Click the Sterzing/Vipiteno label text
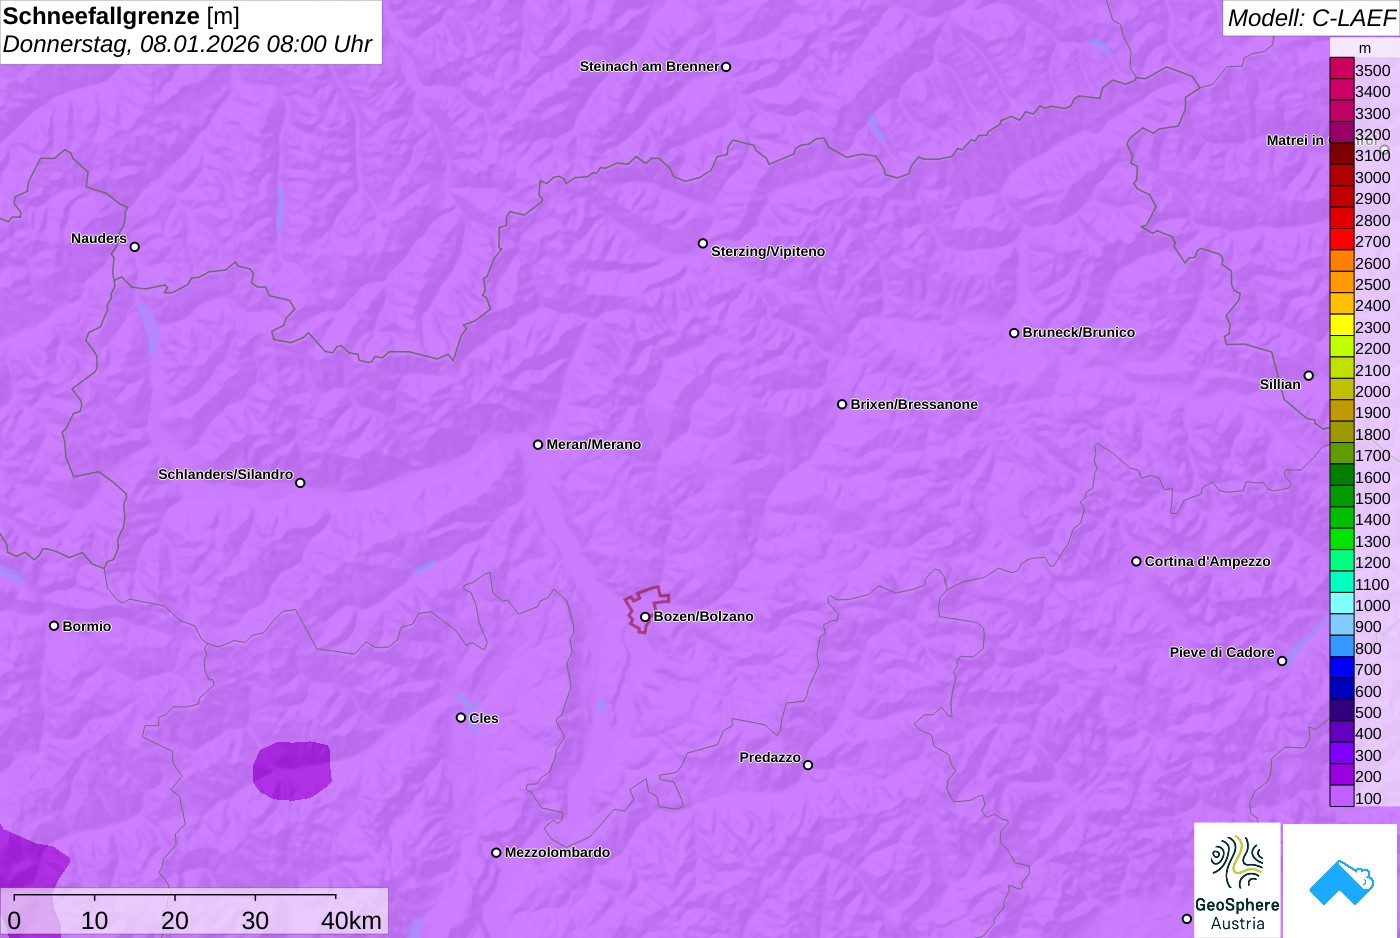Screen dimensions: 1400x938 (768, 251)
